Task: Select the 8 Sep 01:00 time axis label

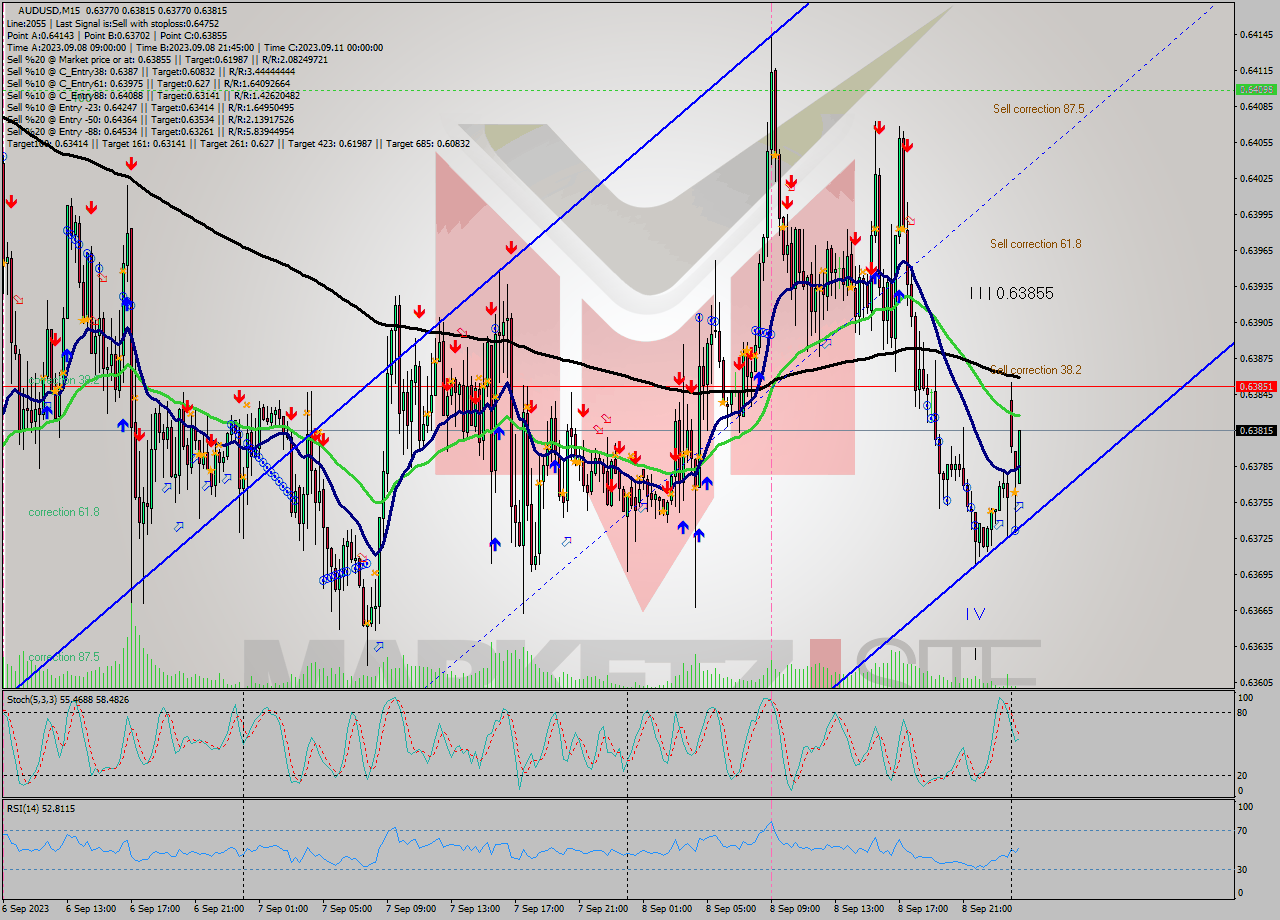Action: (668, 909)
